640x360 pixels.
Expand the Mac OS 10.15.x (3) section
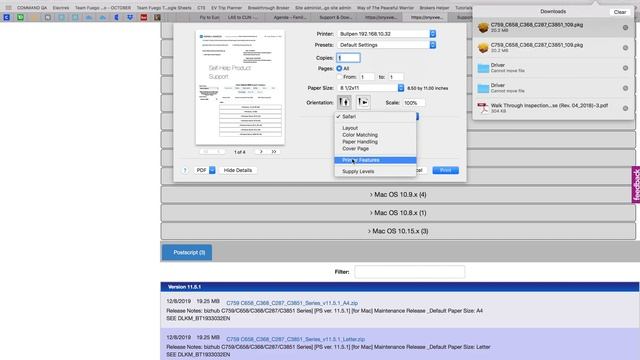point(398,231)
